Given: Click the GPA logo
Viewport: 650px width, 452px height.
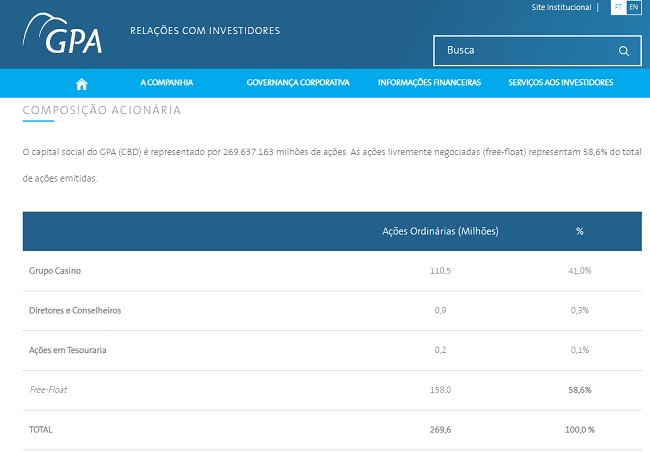Looking at the screenshot, I should click(x=62, y=33).
